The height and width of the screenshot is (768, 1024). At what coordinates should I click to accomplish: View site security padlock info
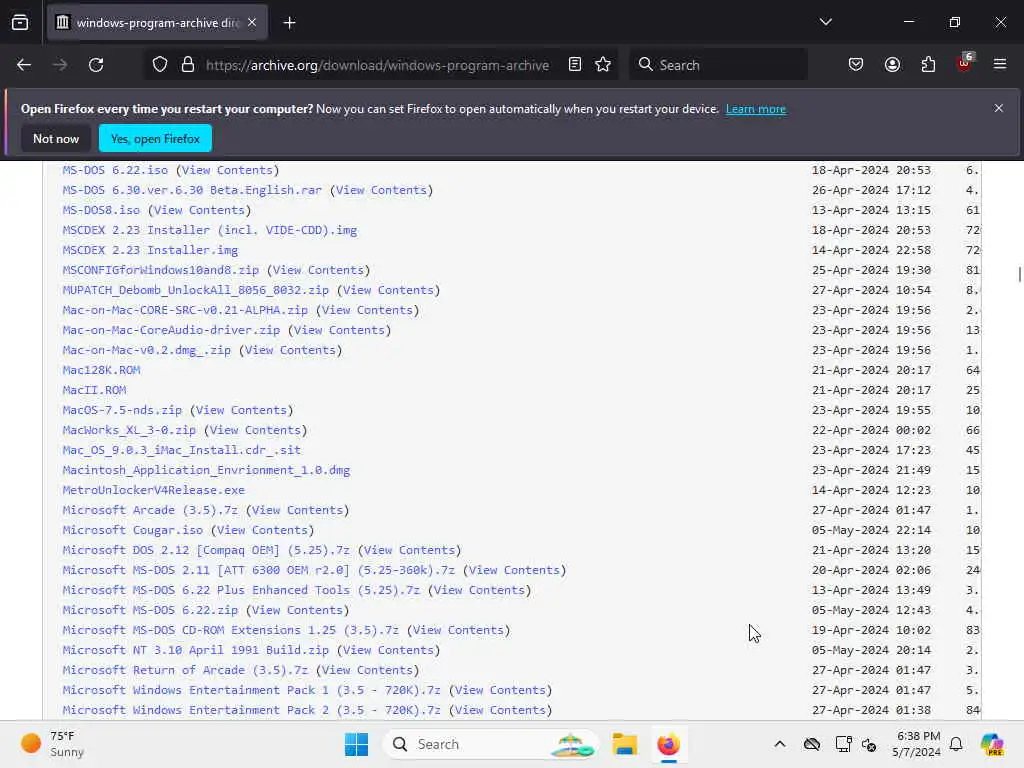tap(188, 65)
